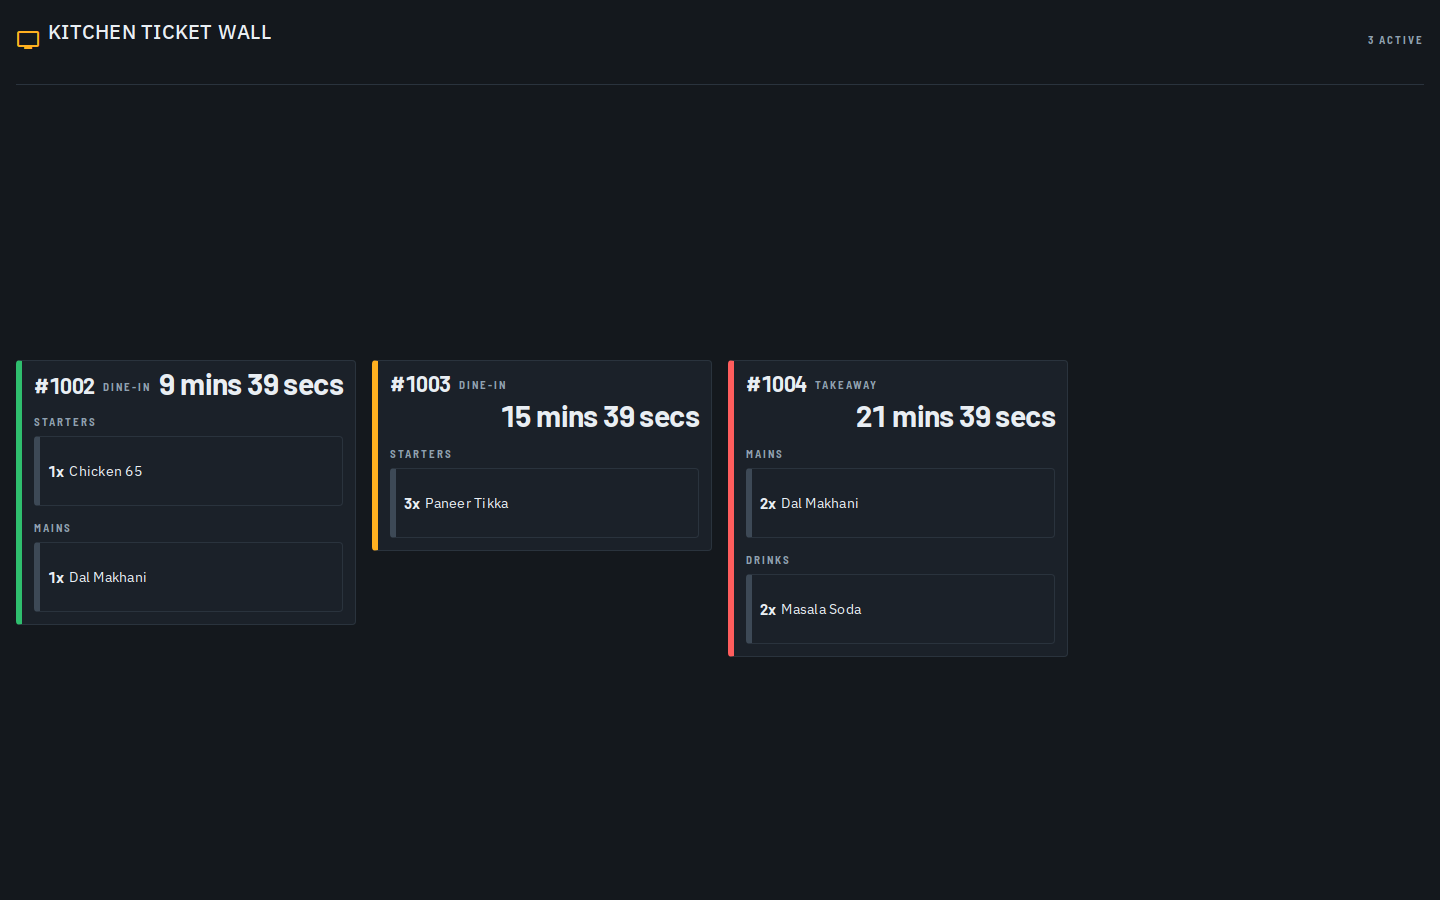Click the Kitchen Ticket Wall title
Image resolution: width=1440 pixels, height=900 pixels.
pyautogui.click(x=160, y=32)
